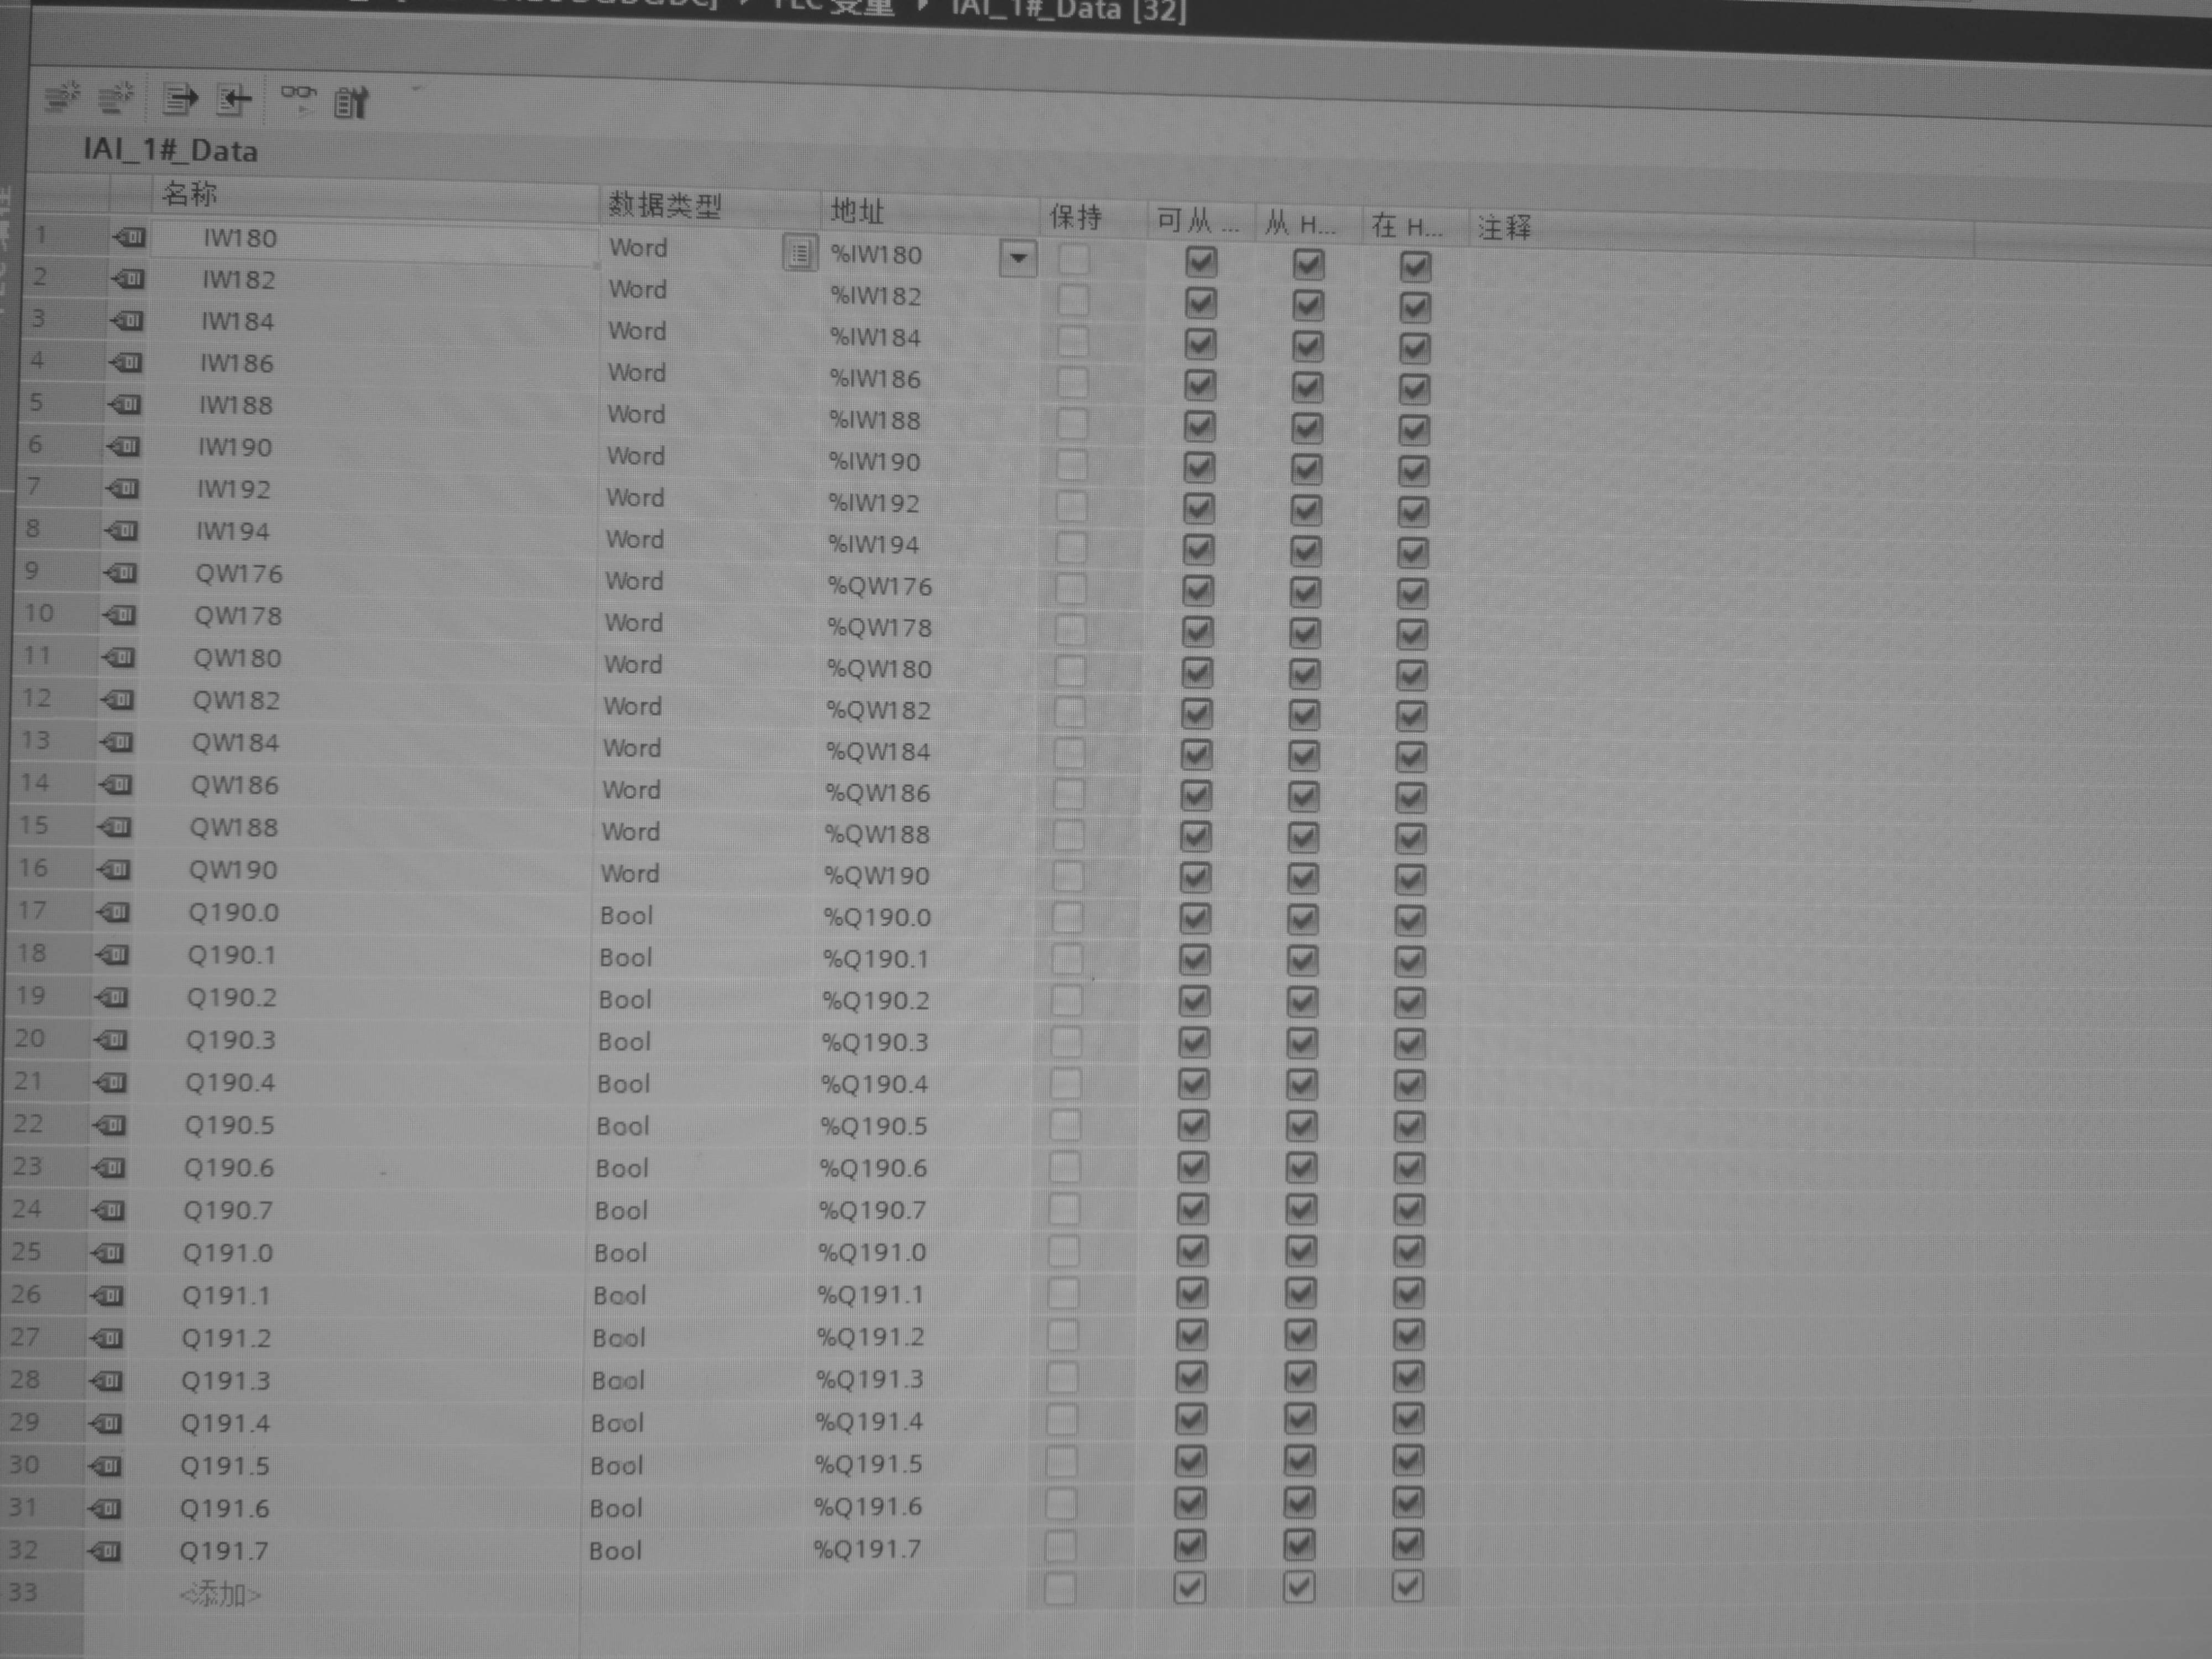Uncheck 在 H... visible checkbox for Q191.7

pos(1407,1546)
